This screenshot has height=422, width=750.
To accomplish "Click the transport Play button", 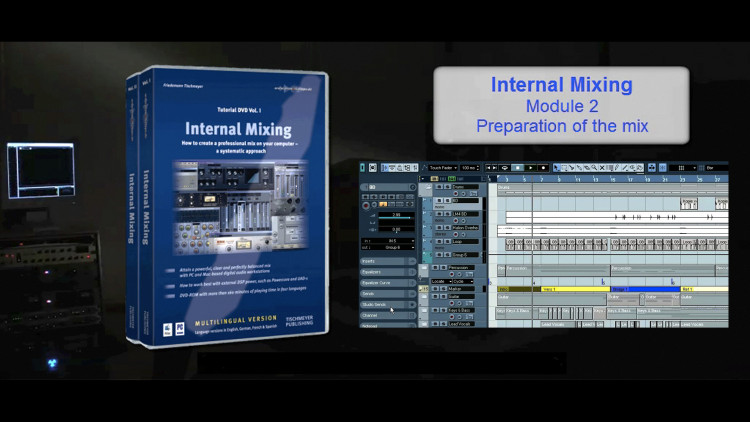I will tap(530, 168).
